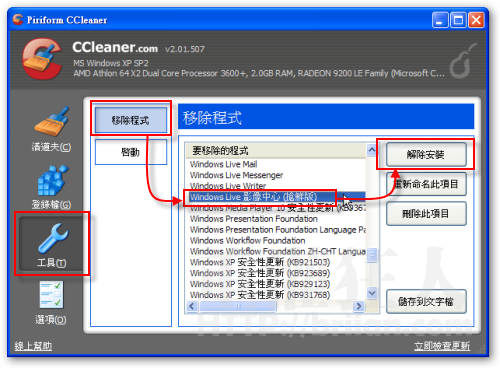Open the 立即檢查更新 check updates link
The image size is (500, 368).
click(442, 346)
